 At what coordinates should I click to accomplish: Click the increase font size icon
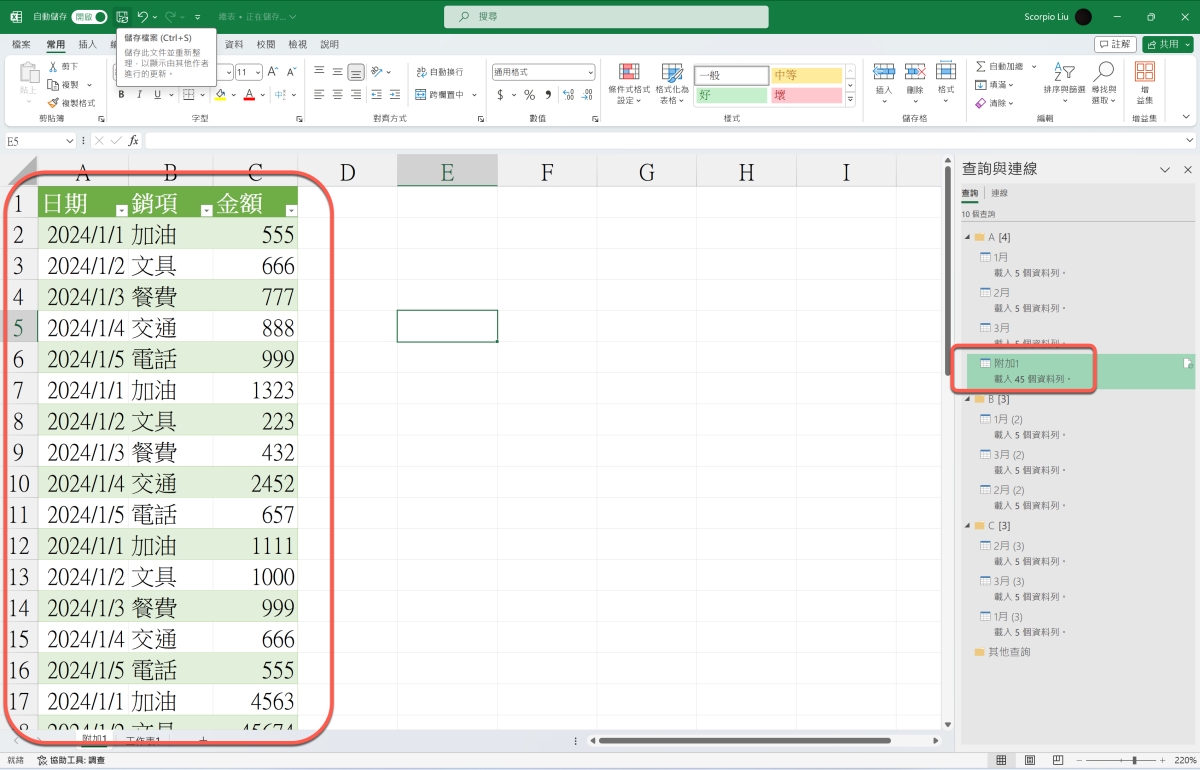pos(273,72)
